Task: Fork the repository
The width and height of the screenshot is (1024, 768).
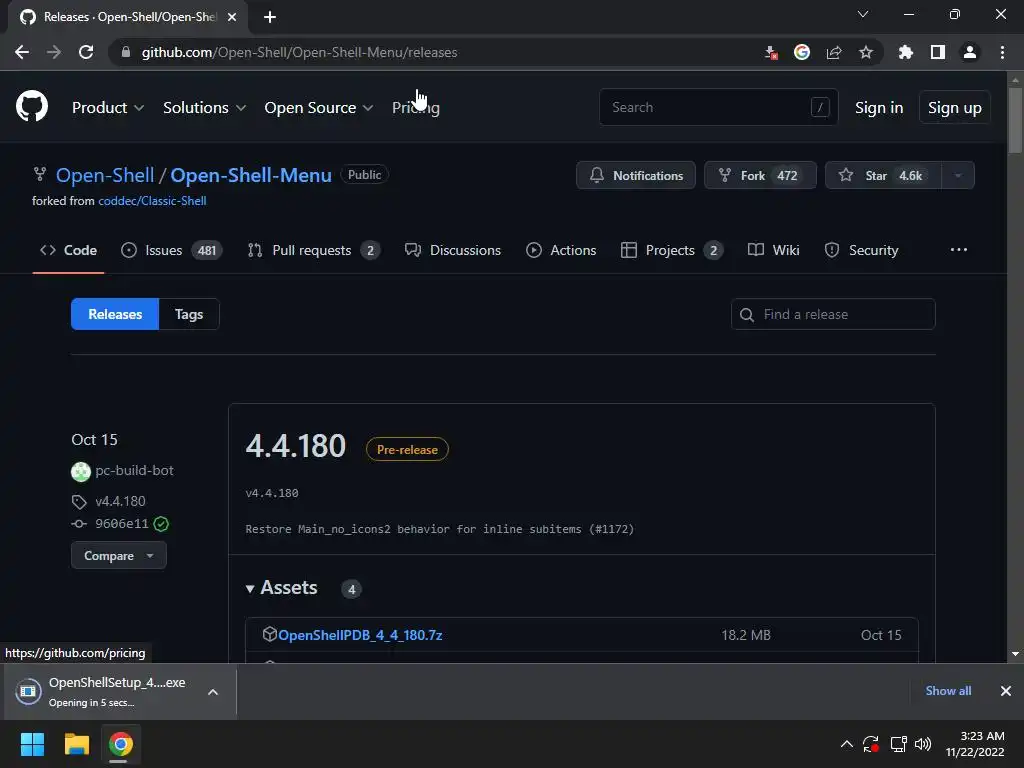Action: click(760, 175)
